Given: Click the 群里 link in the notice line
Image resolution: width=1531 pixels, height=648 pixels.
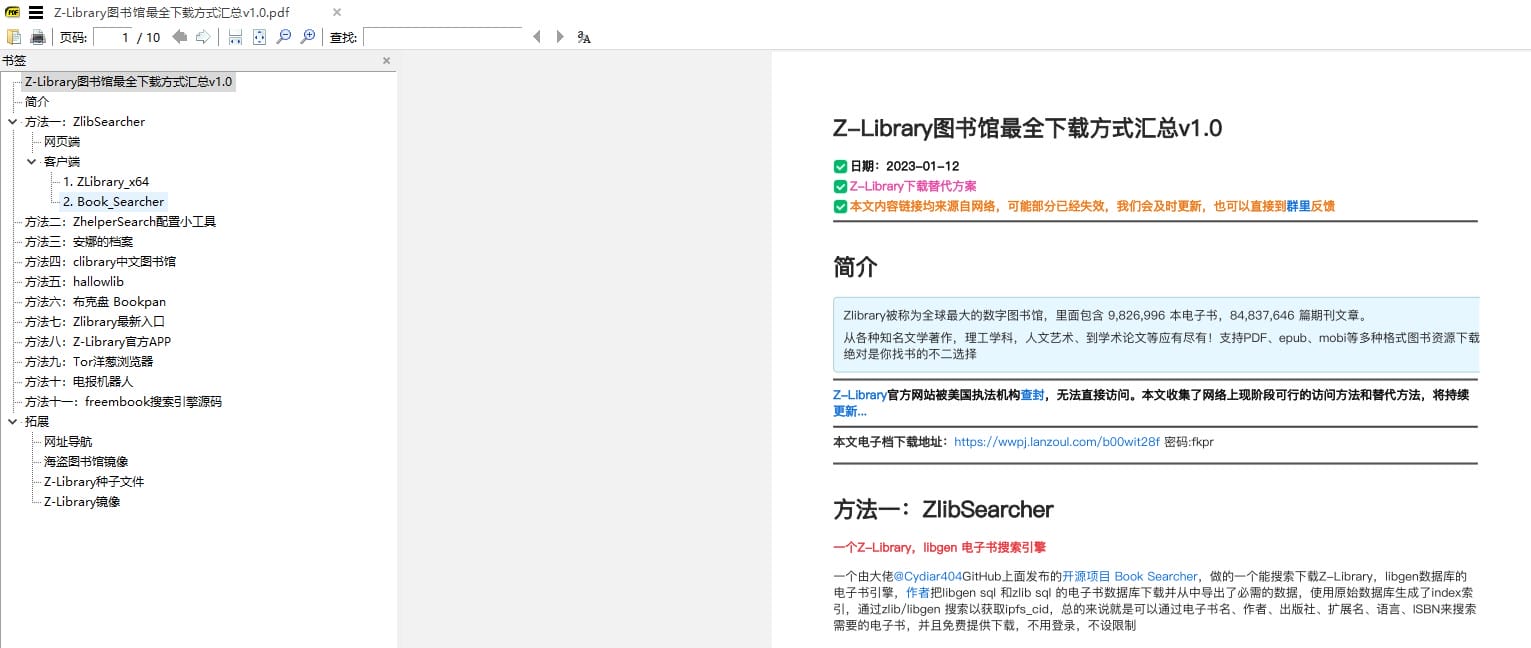Looking at the screenshot, I should [1298, 206].
